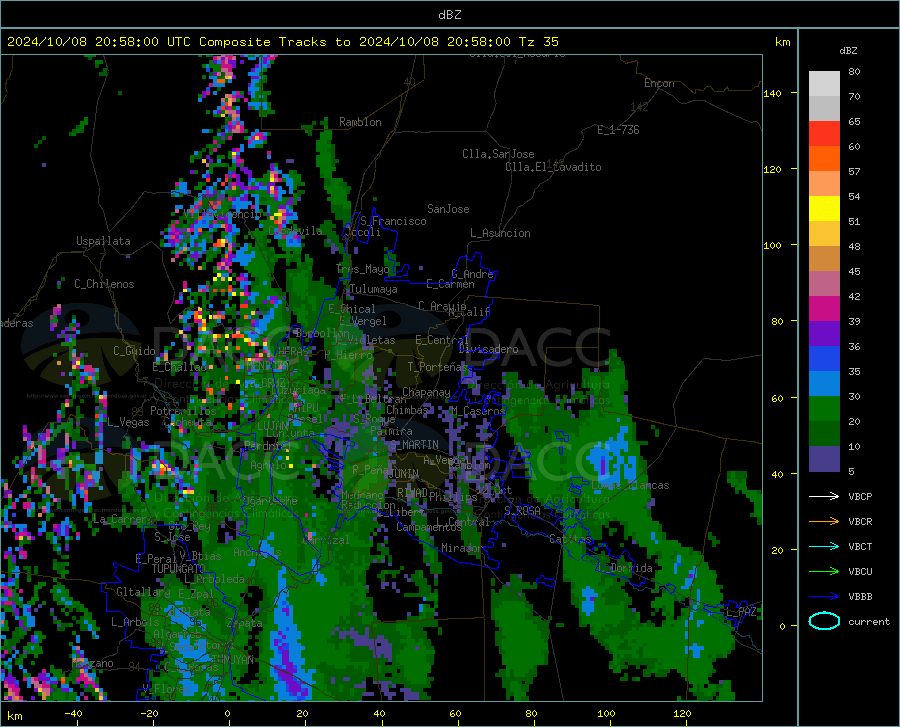Click the light gray 70-80 dBZ swatch
This screenshot has height=727, width=900.
click(824, 83)
